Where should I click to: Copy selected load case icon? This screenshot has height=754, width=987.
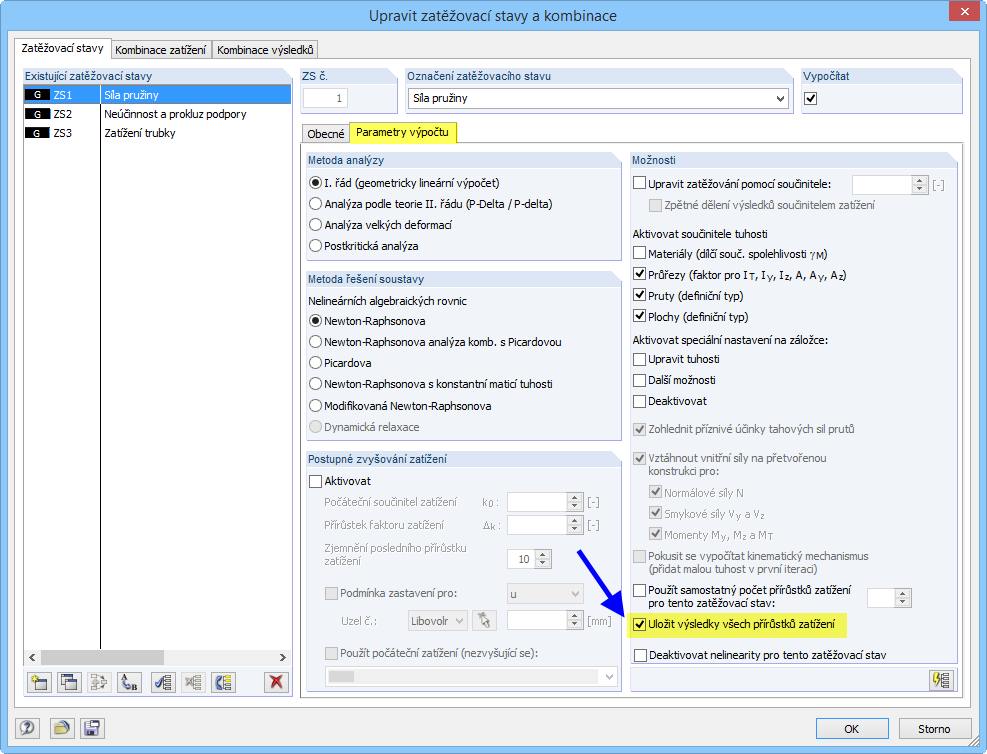click(x=69, y=682)
